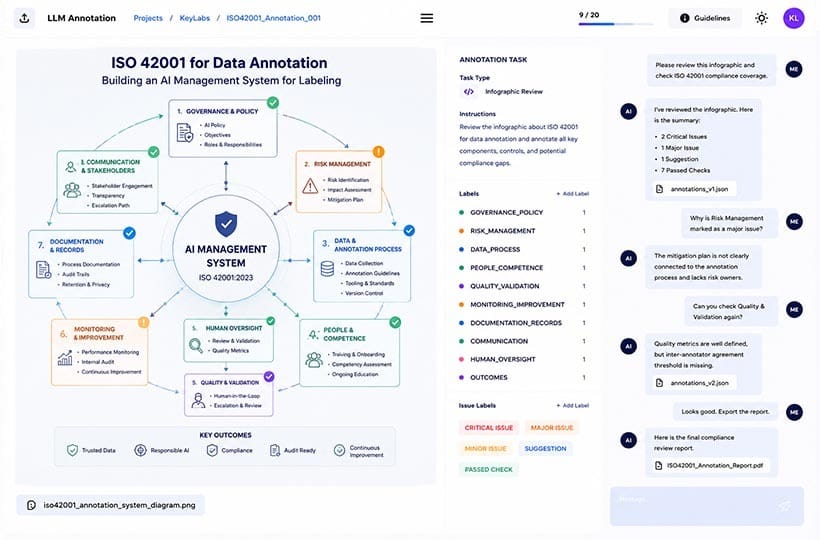Click the send message arrow icon
Image resolution: width=820 pixels, height=540 pixels.
pos(784,505)
